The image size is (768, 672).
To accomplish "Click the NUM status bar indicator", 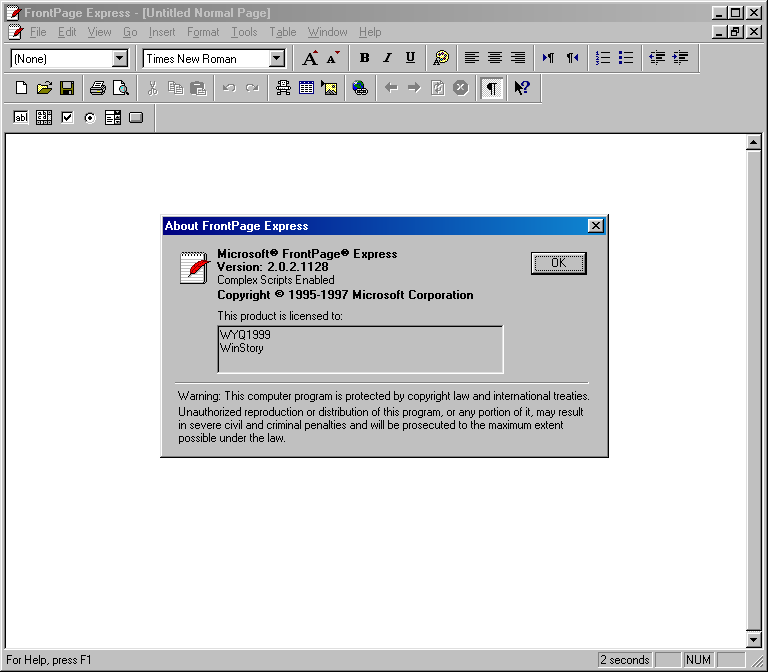I will 698,660.
